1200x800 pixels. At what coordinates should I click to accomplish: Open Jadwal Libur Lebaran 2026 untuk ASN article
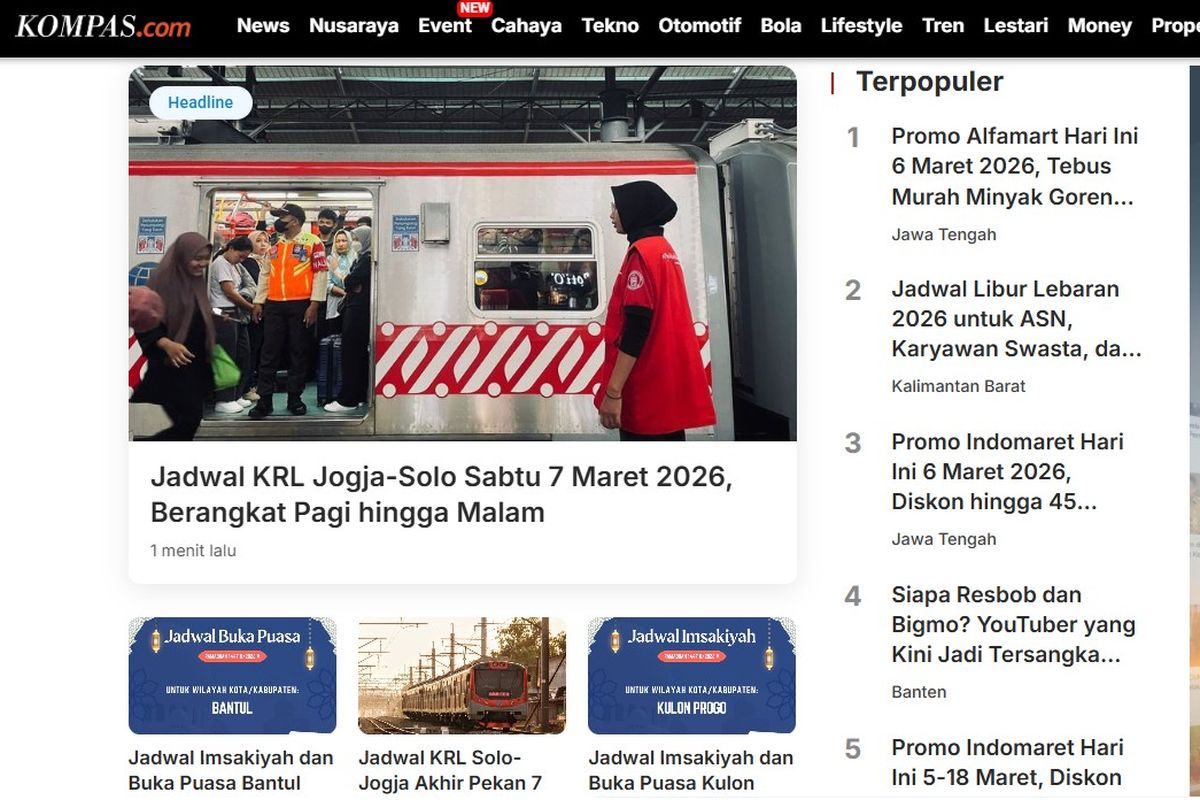[x=1016, y=319]
